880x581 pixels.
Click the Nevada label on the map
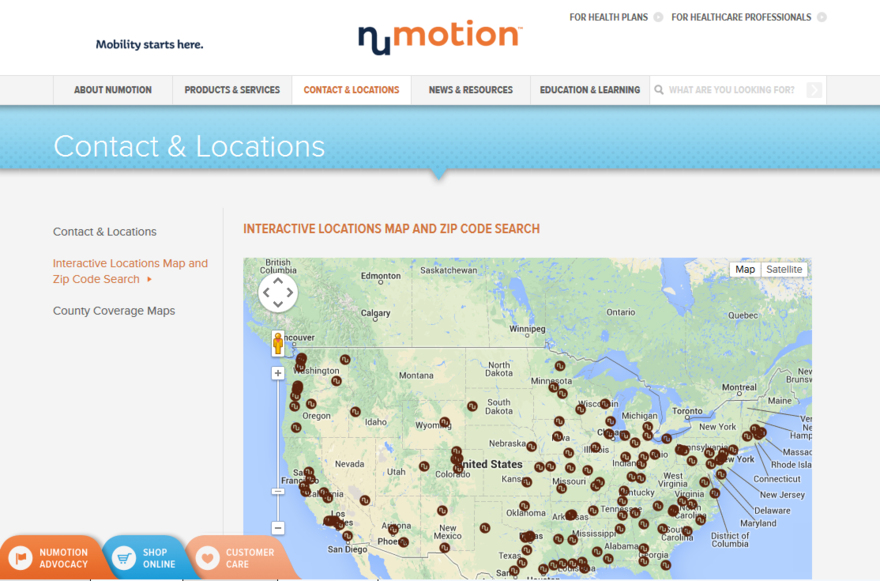point(350,464)
